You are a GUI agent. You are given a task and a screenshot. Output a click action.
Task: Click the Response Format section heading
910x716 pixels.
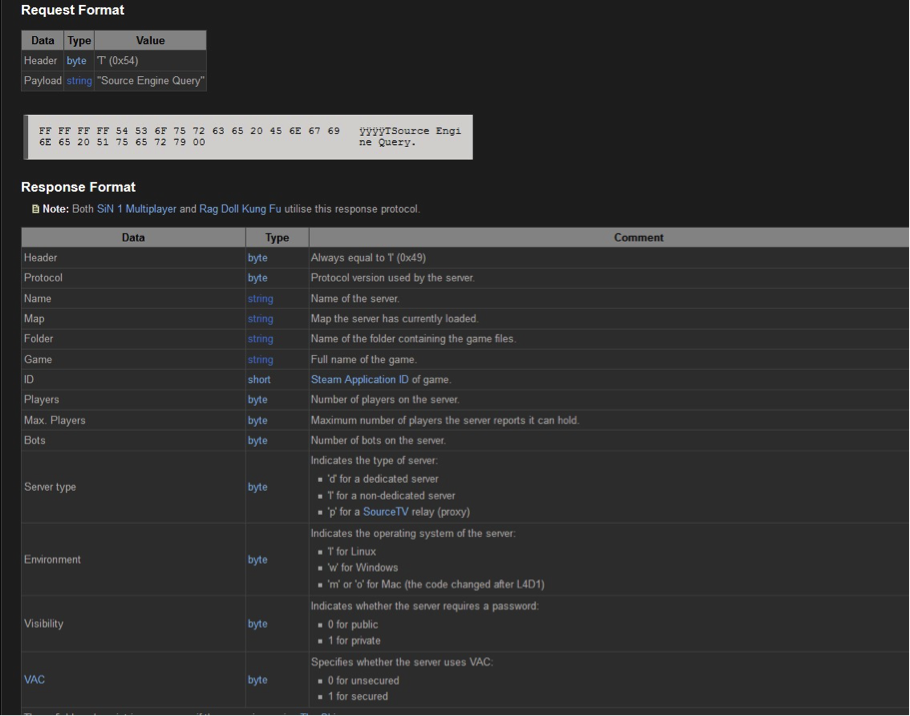[x=78, y=187]
